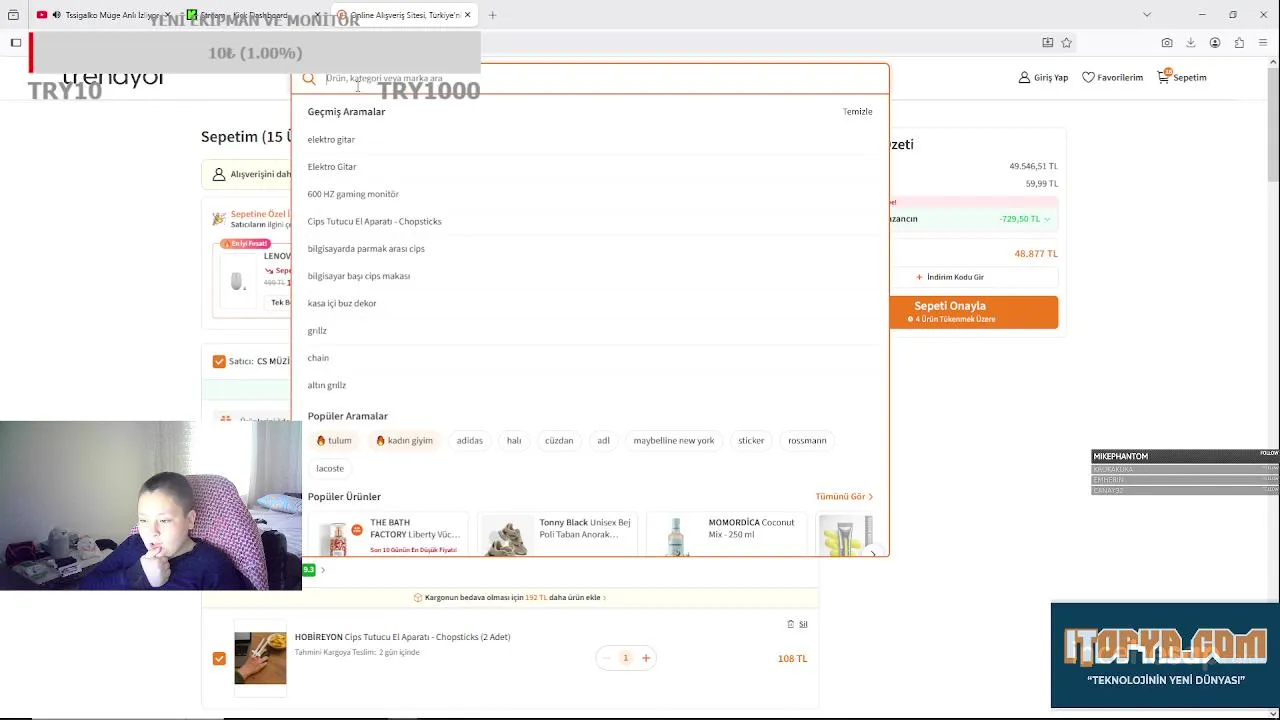Screen dimensions: 1280x720
Task: Open the reader view icon in address bar
Action: (x=1047, y=43)
